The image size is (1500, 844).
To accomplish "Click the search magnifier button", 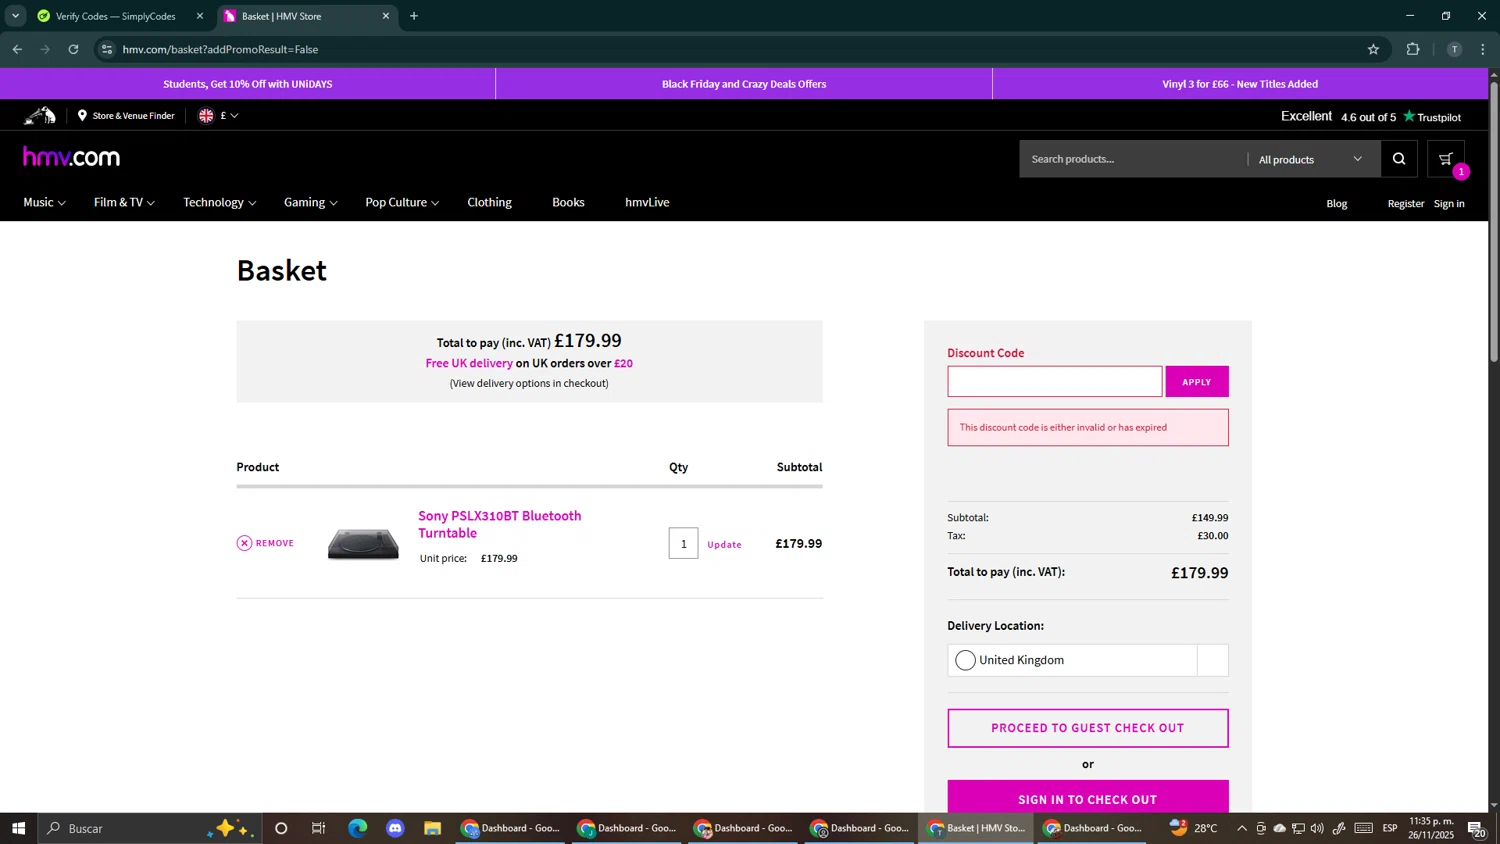I will [1399, 159].
